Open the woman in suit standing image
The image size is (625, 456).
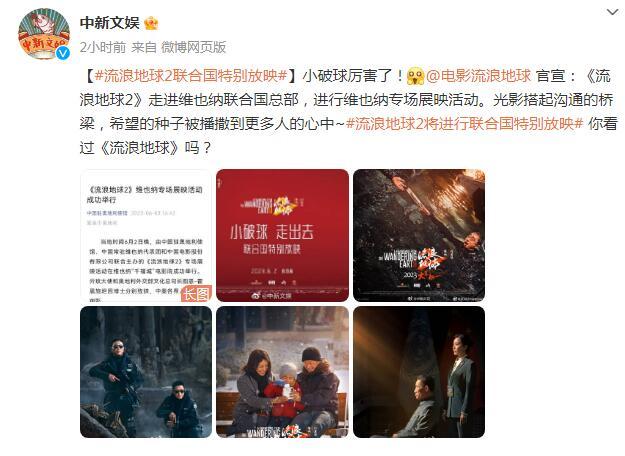[419, 372]
